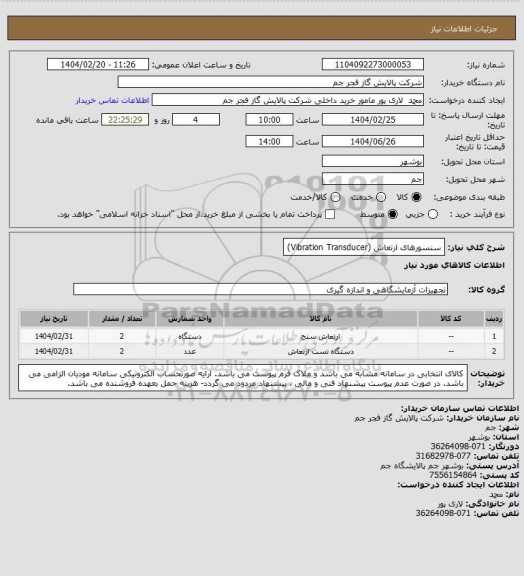Click the need date 1404/02/31 in row 1
Viewport: 524px width, 576px height.
tap(54, 336)
